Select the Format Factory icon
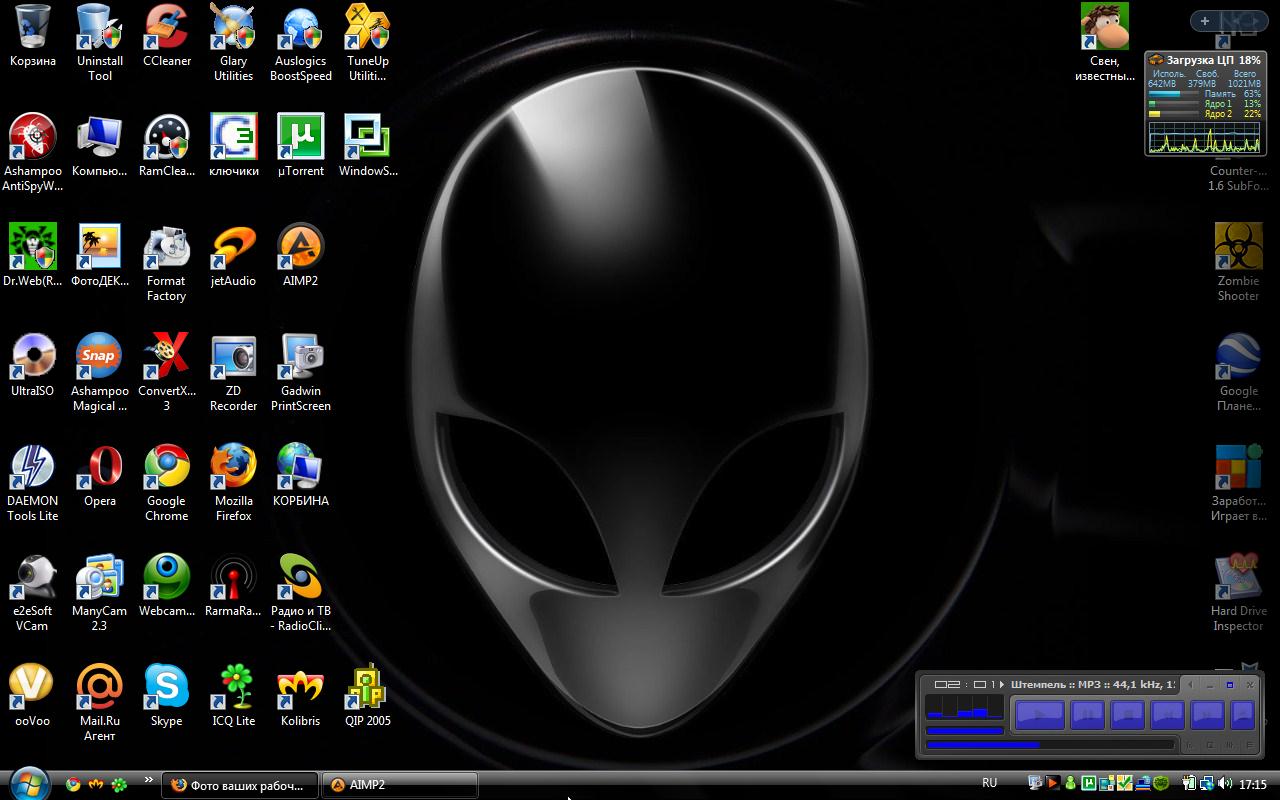Image resolution: width=1280 pixels, height=800 pixels. [x=167, y=262]
